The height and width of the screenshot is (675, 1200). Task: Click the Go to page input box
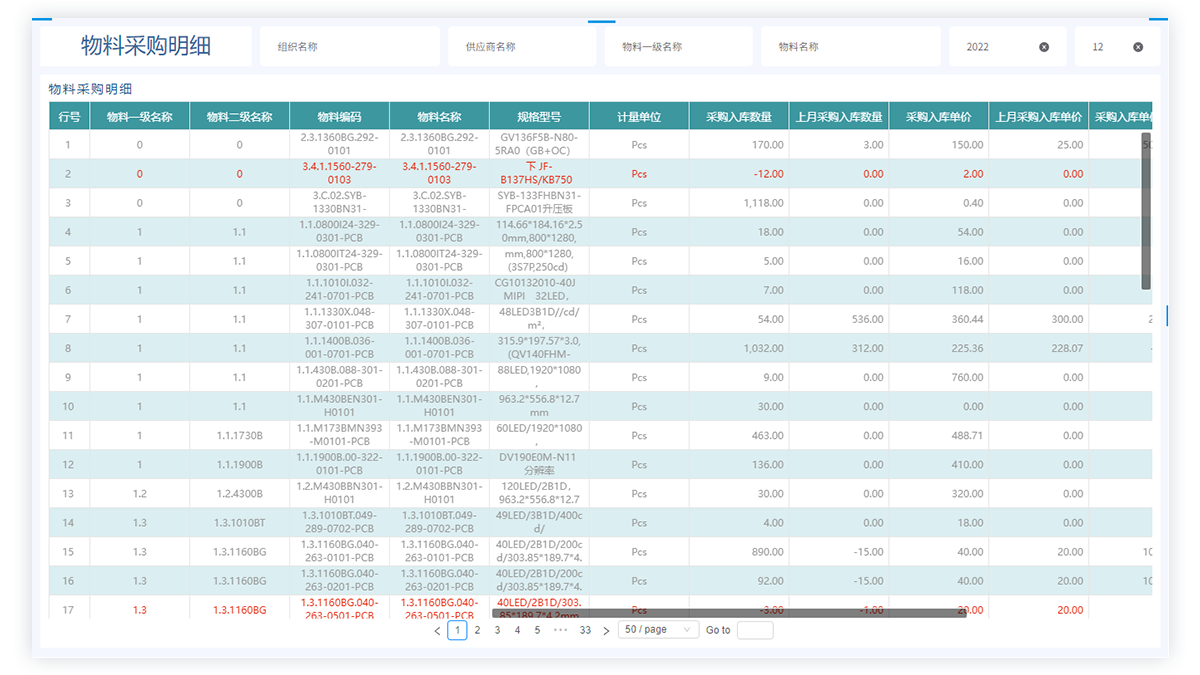point(754,630)
